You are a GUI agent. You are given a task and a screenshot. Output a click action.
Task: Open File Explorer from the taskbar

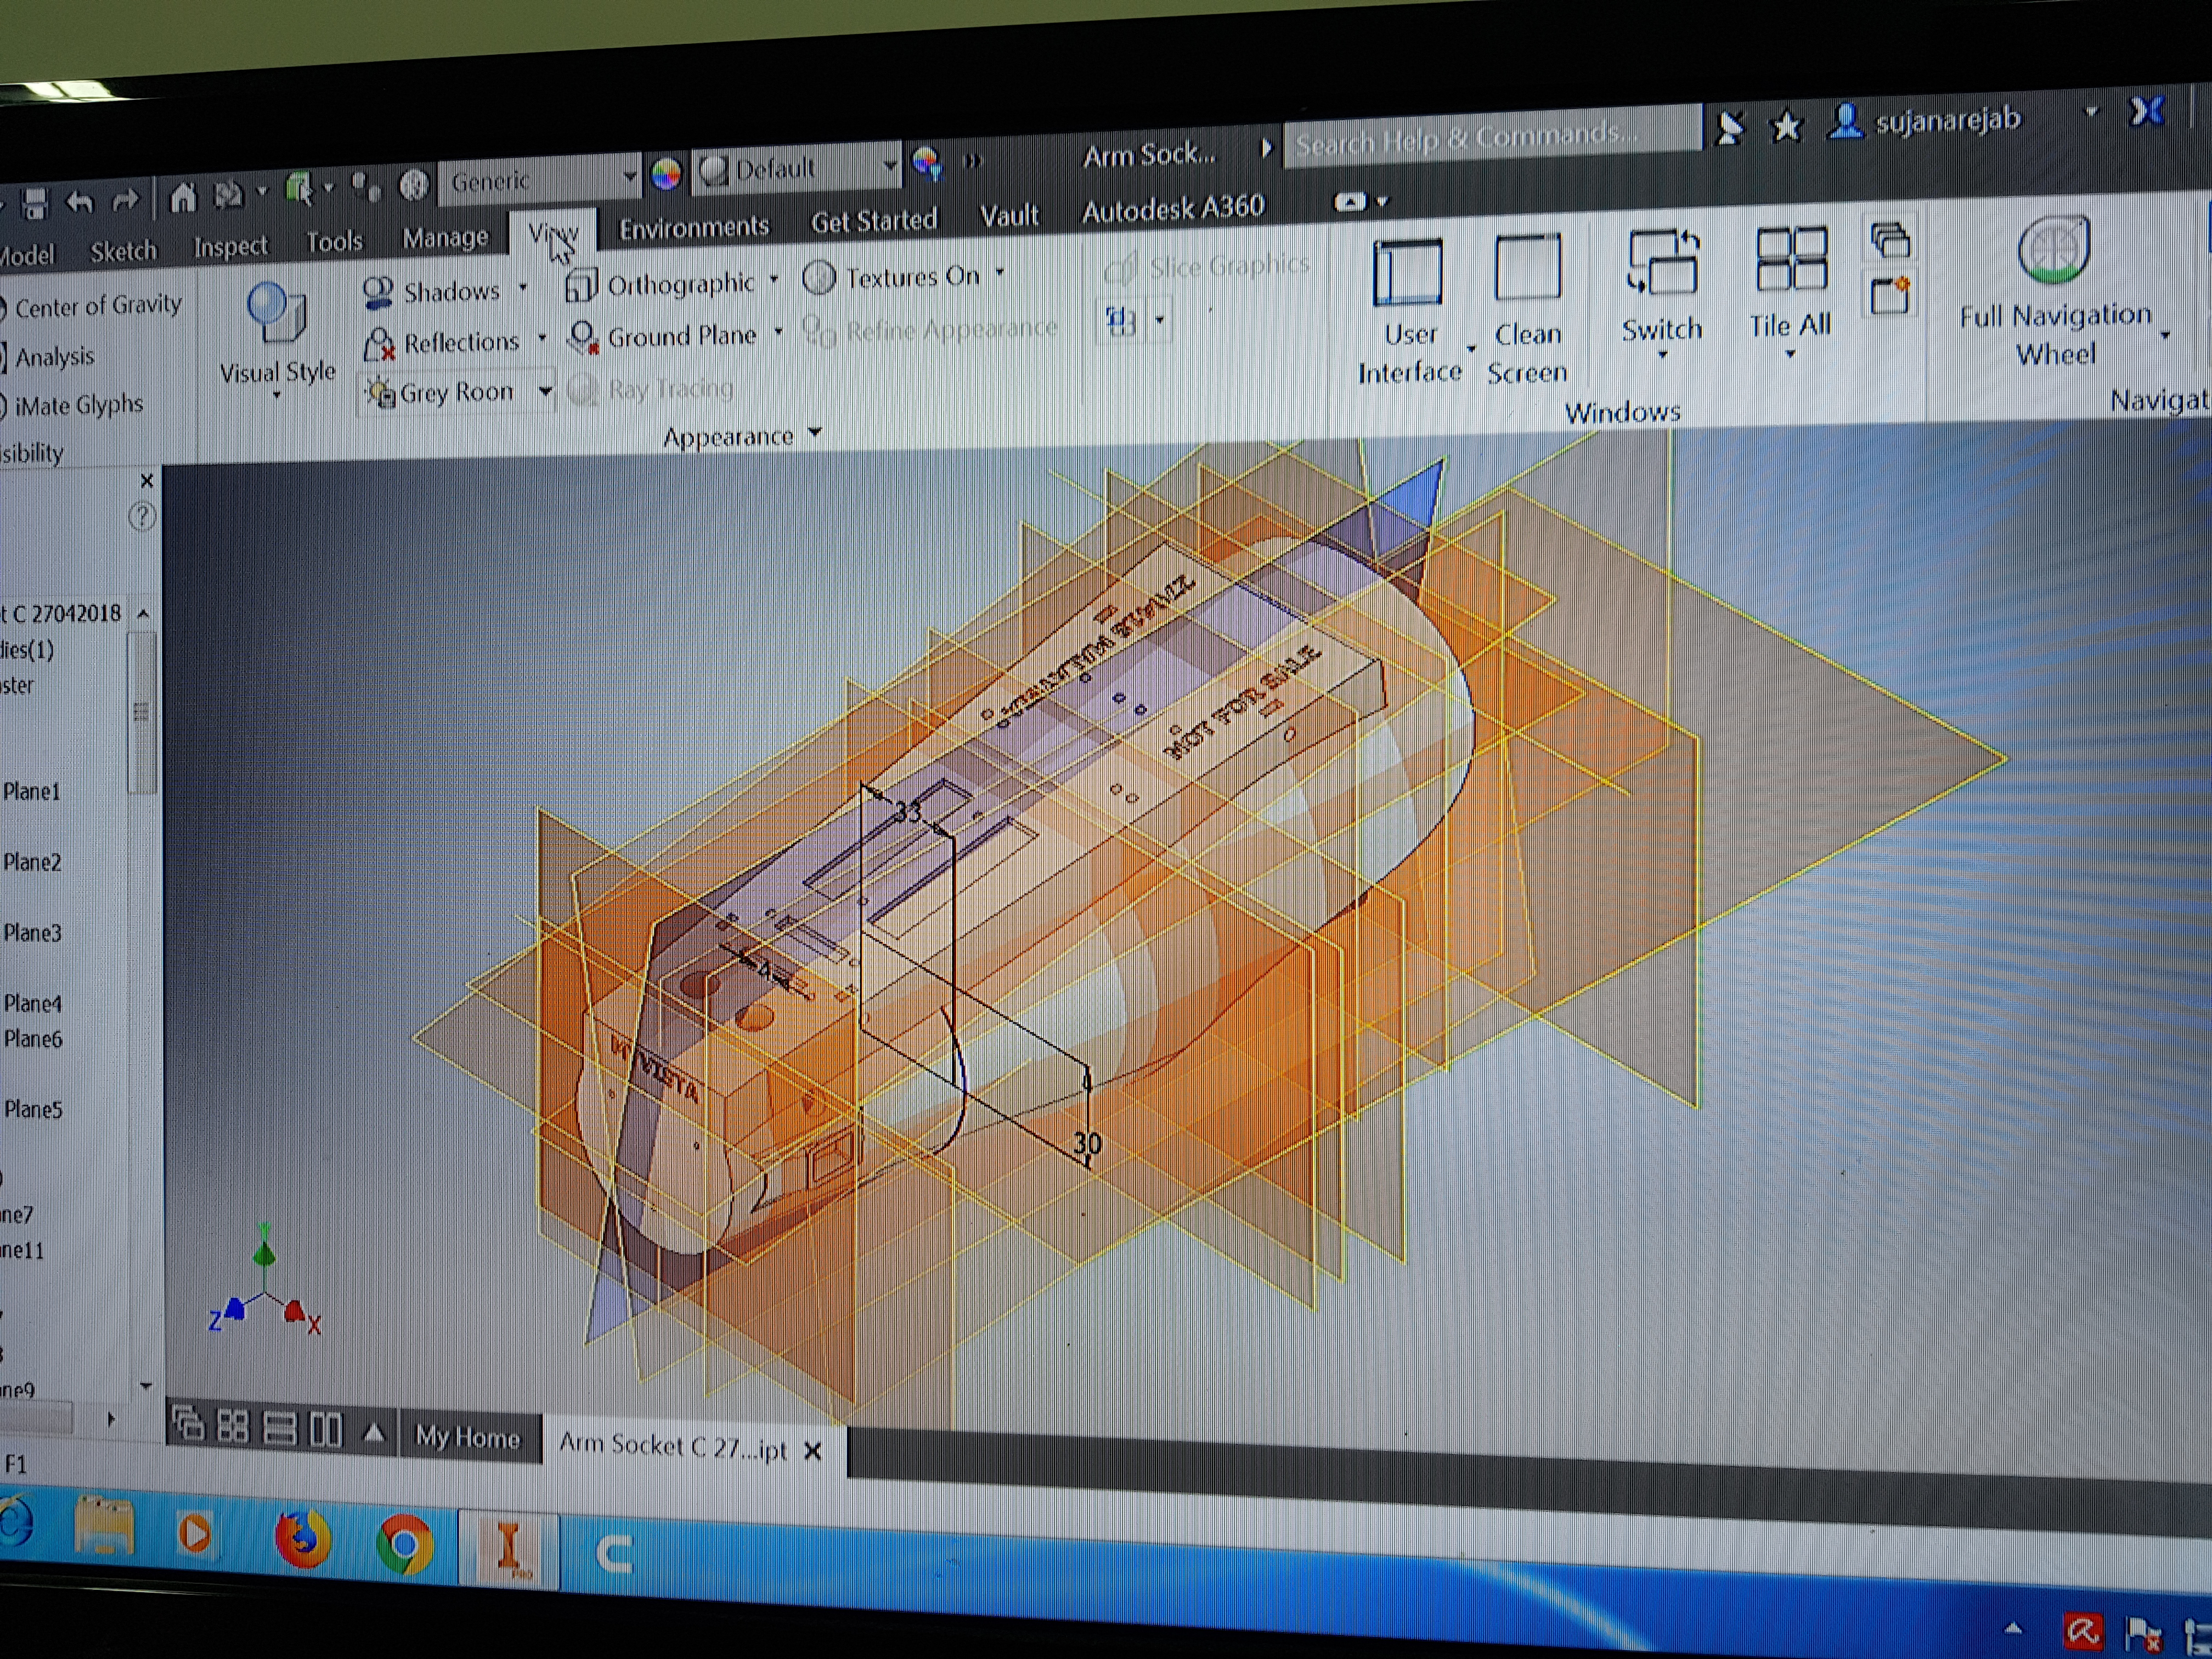point(104,1527)
